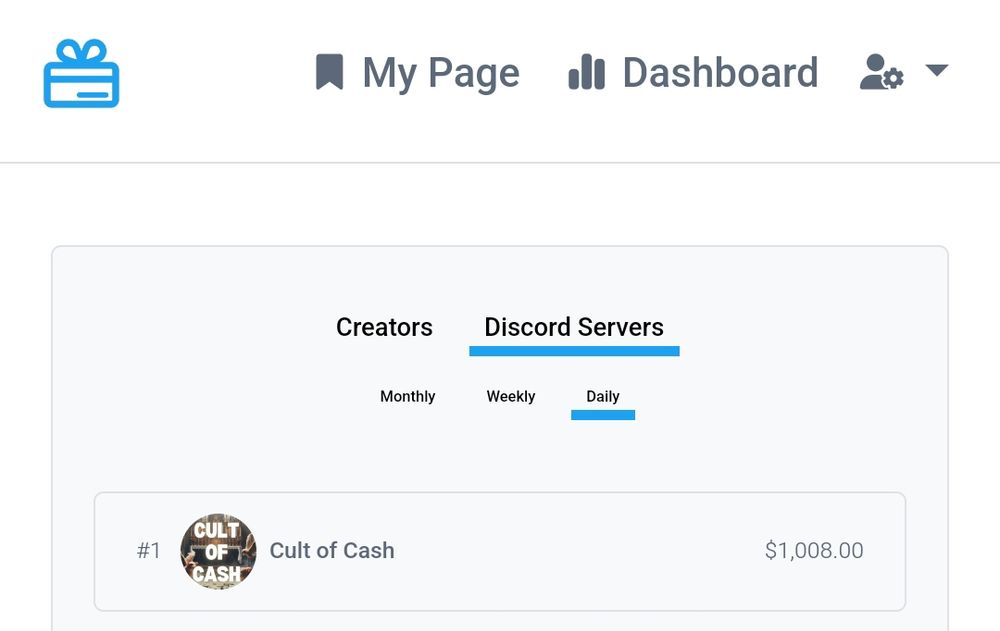Click the blue ribbon under Discord Servers

point(574,350)
